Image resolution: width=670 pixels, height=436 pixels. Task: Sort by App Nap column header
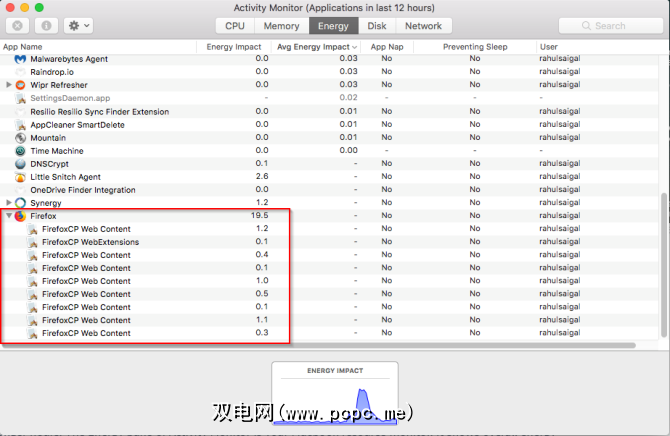pyautogui.click(x=387, y=47)
